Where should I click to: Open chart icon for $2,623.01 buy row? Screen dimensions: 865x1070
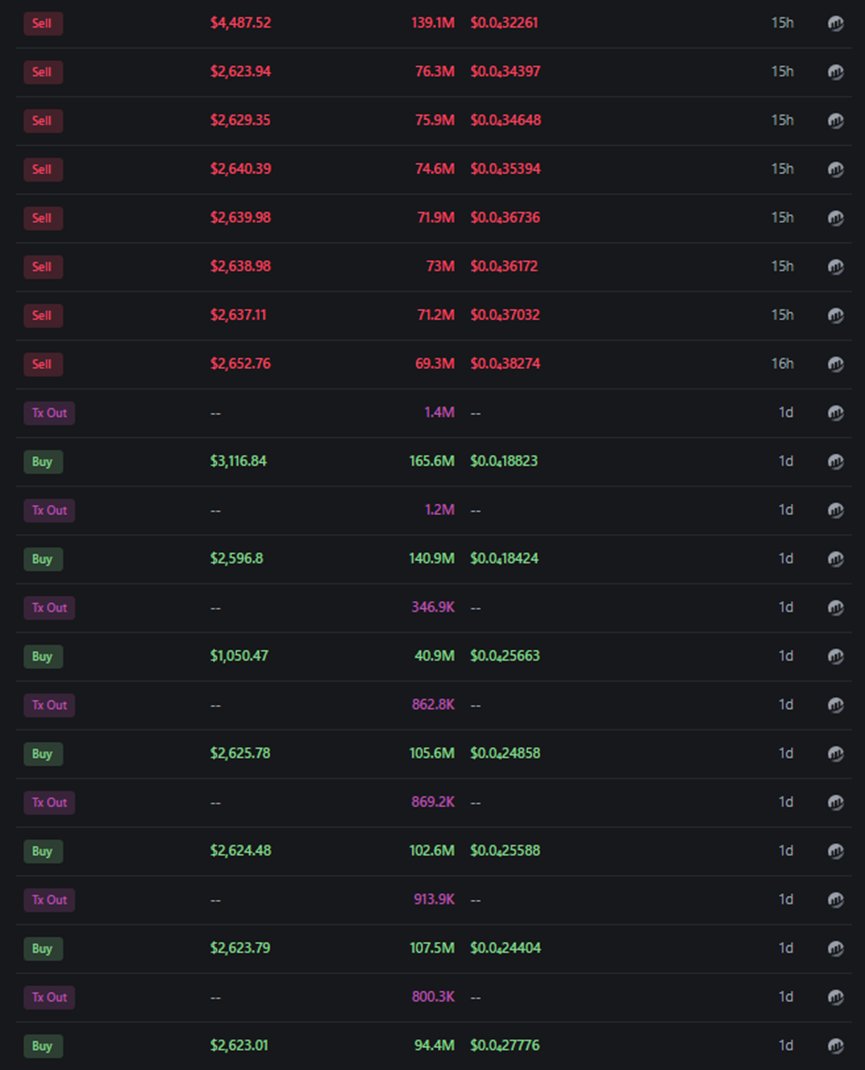(836, 1046)
